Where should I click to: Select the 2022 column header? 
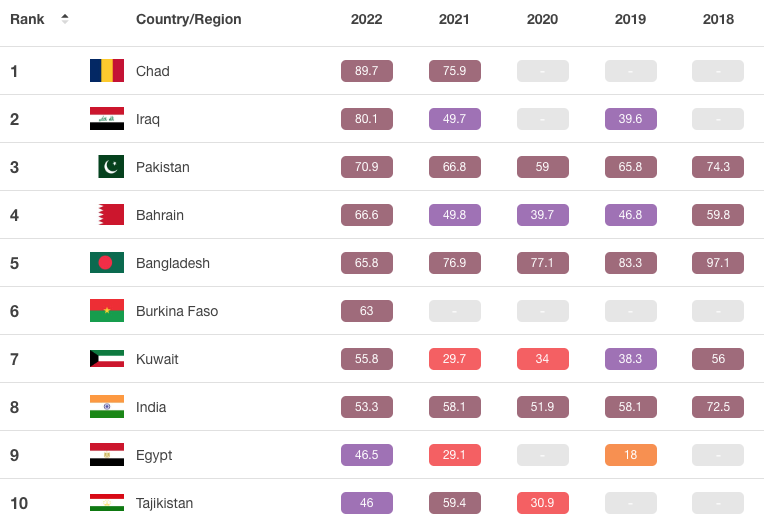click(x=366, y=19)
